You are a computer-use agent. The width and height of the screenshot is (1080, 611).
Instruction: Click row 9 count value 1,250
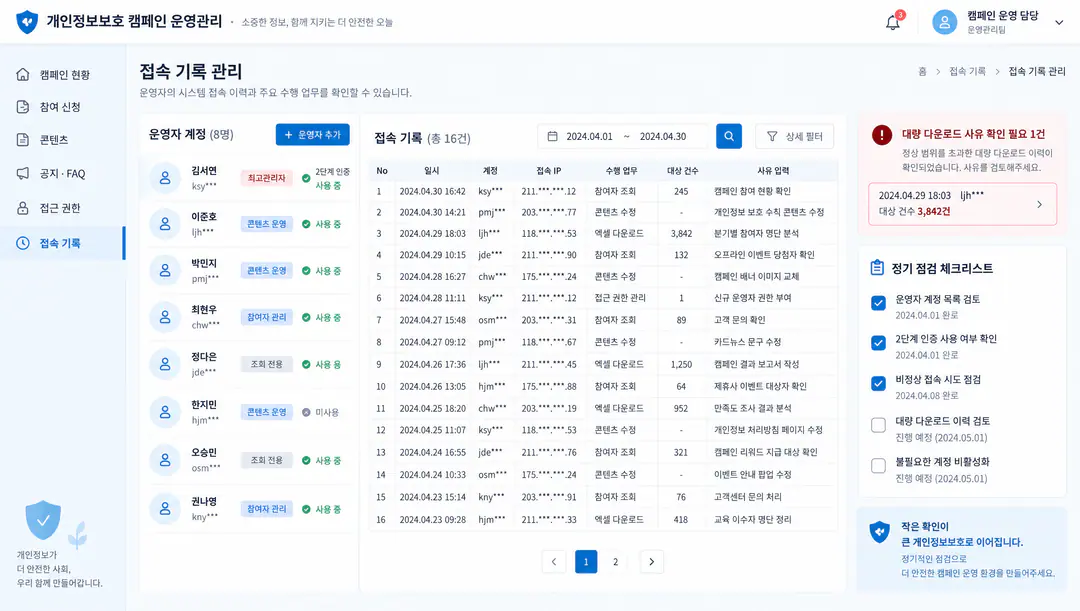[x=681, y=364]
